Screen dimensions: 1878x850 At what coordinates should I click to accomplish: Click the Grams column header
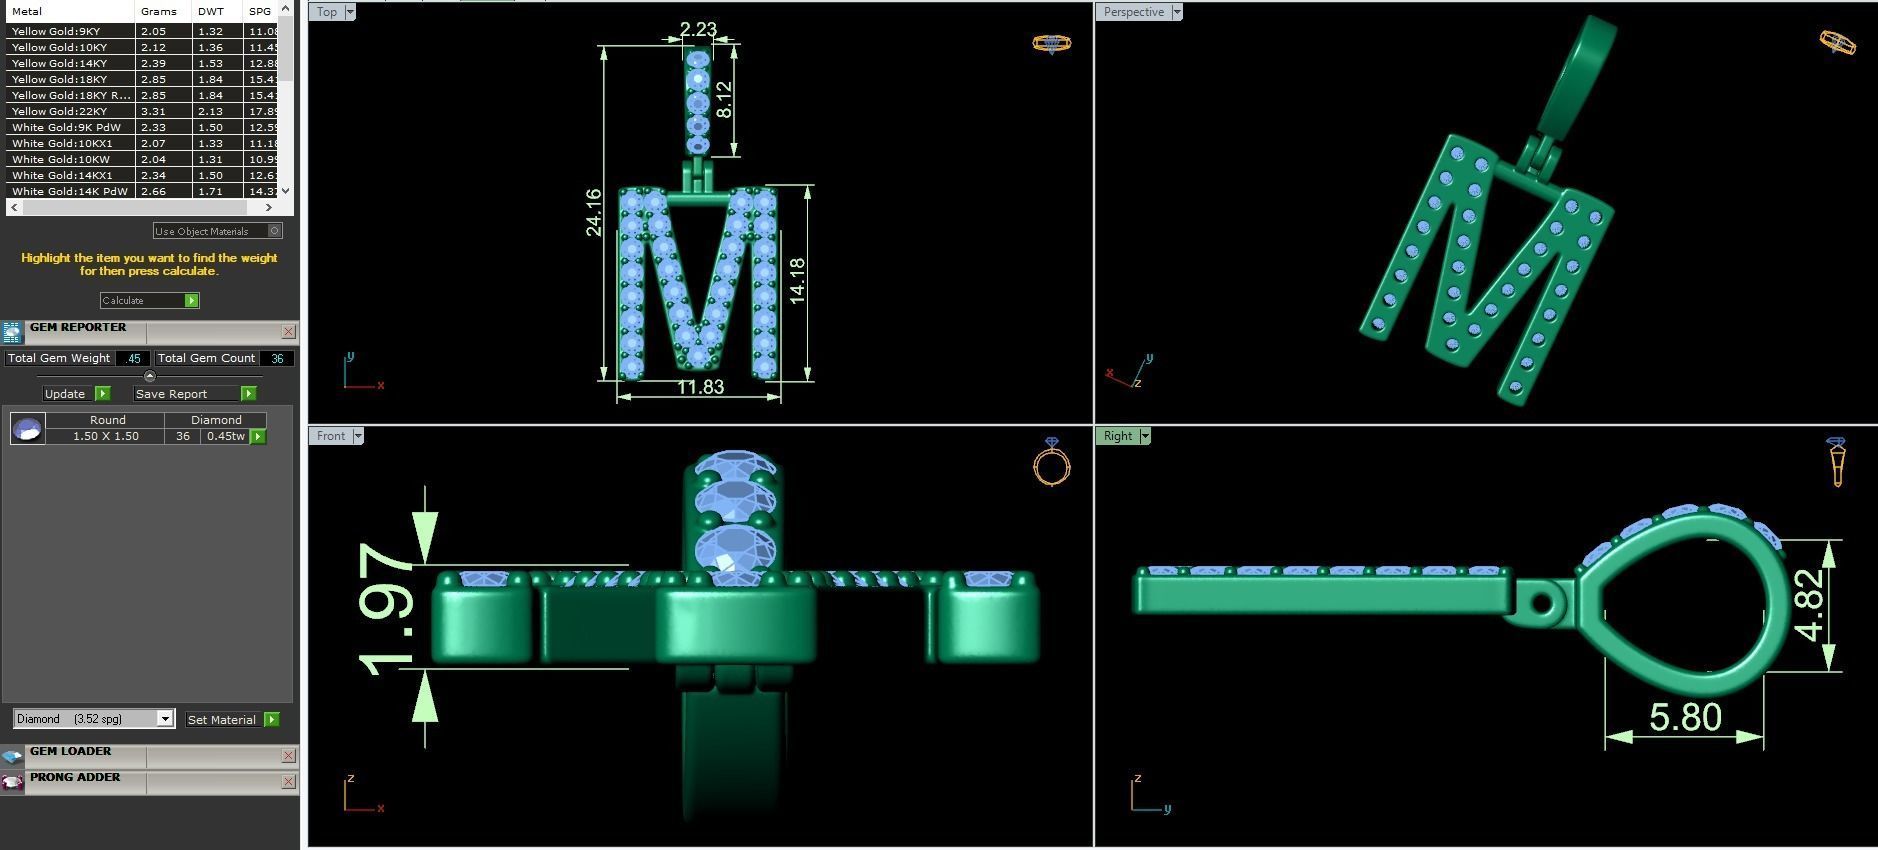point(164,11)
